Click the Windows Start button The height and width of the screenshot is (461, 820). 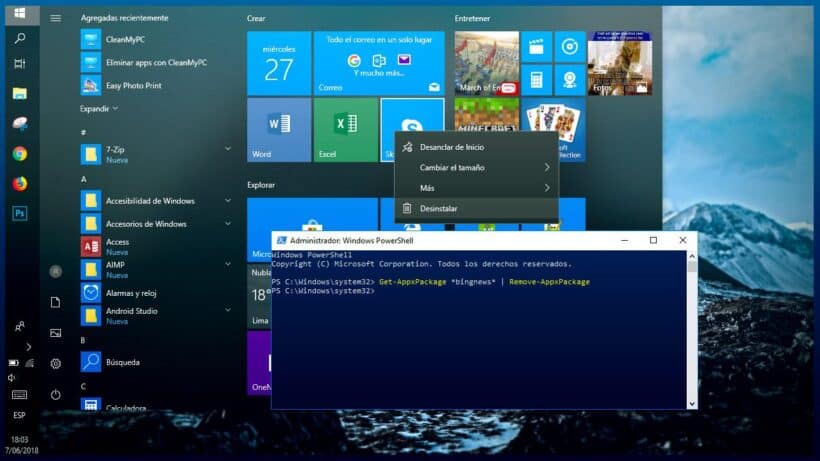pyautogui.click(x=20, y=14)
